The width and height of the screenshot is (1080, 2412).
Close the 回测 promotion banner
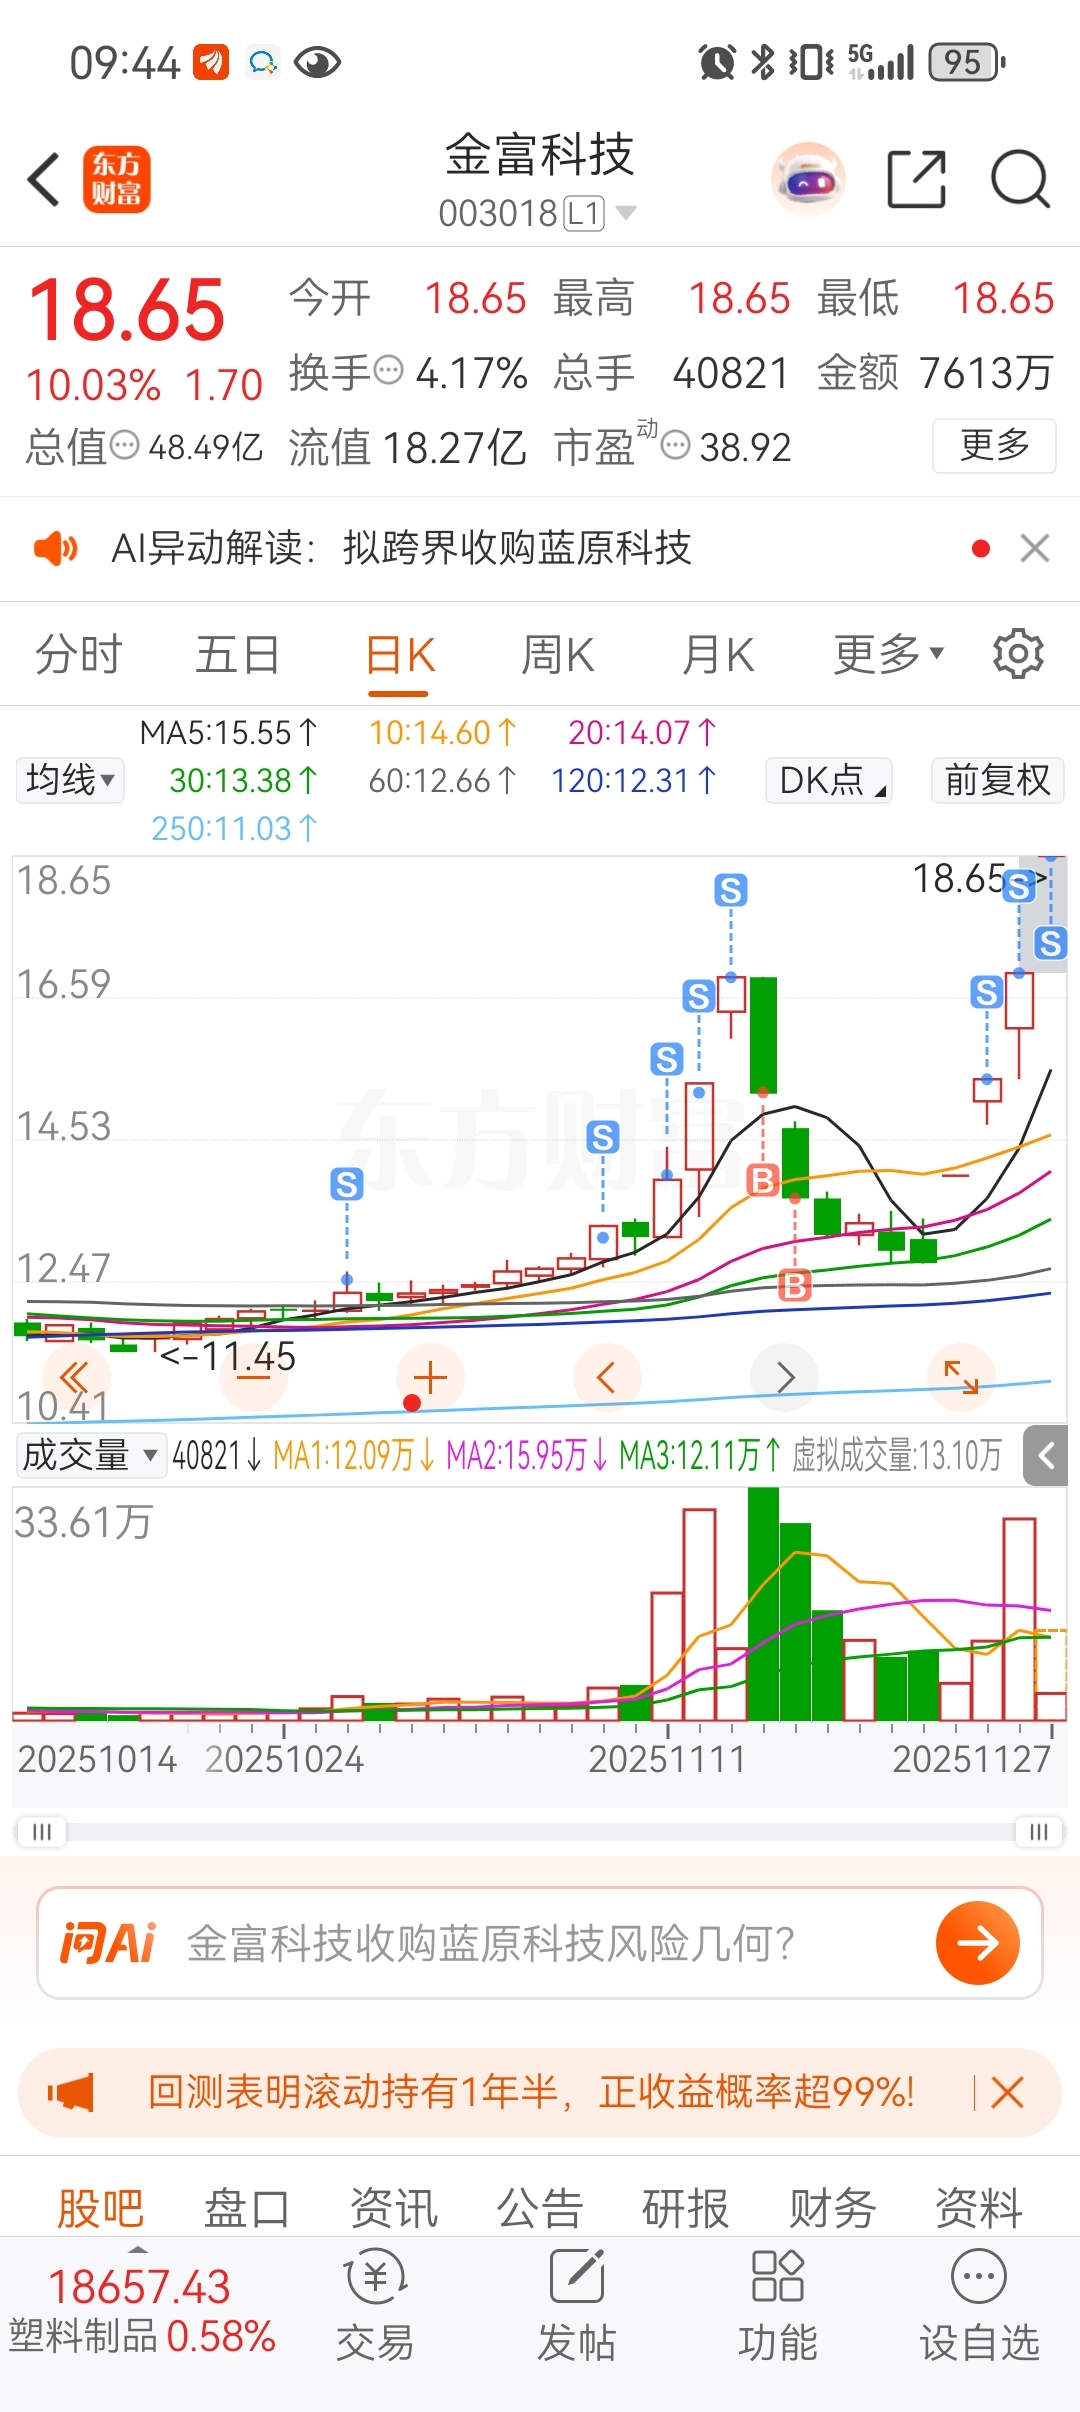point(1008,2092)
